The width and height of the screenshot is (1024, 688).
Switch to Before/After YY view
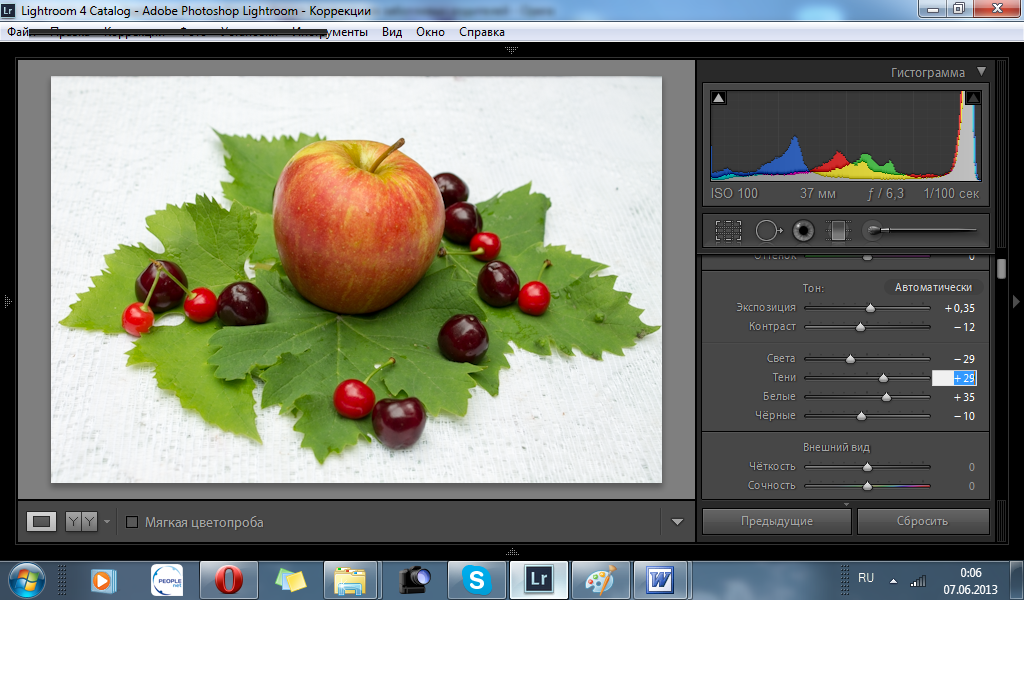pos(81,521)
